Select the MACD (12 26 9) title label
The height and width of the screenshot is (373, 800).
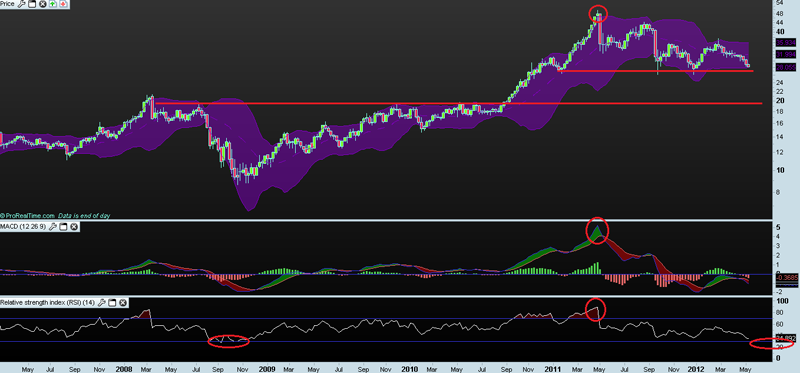click(x=23, y=226)
